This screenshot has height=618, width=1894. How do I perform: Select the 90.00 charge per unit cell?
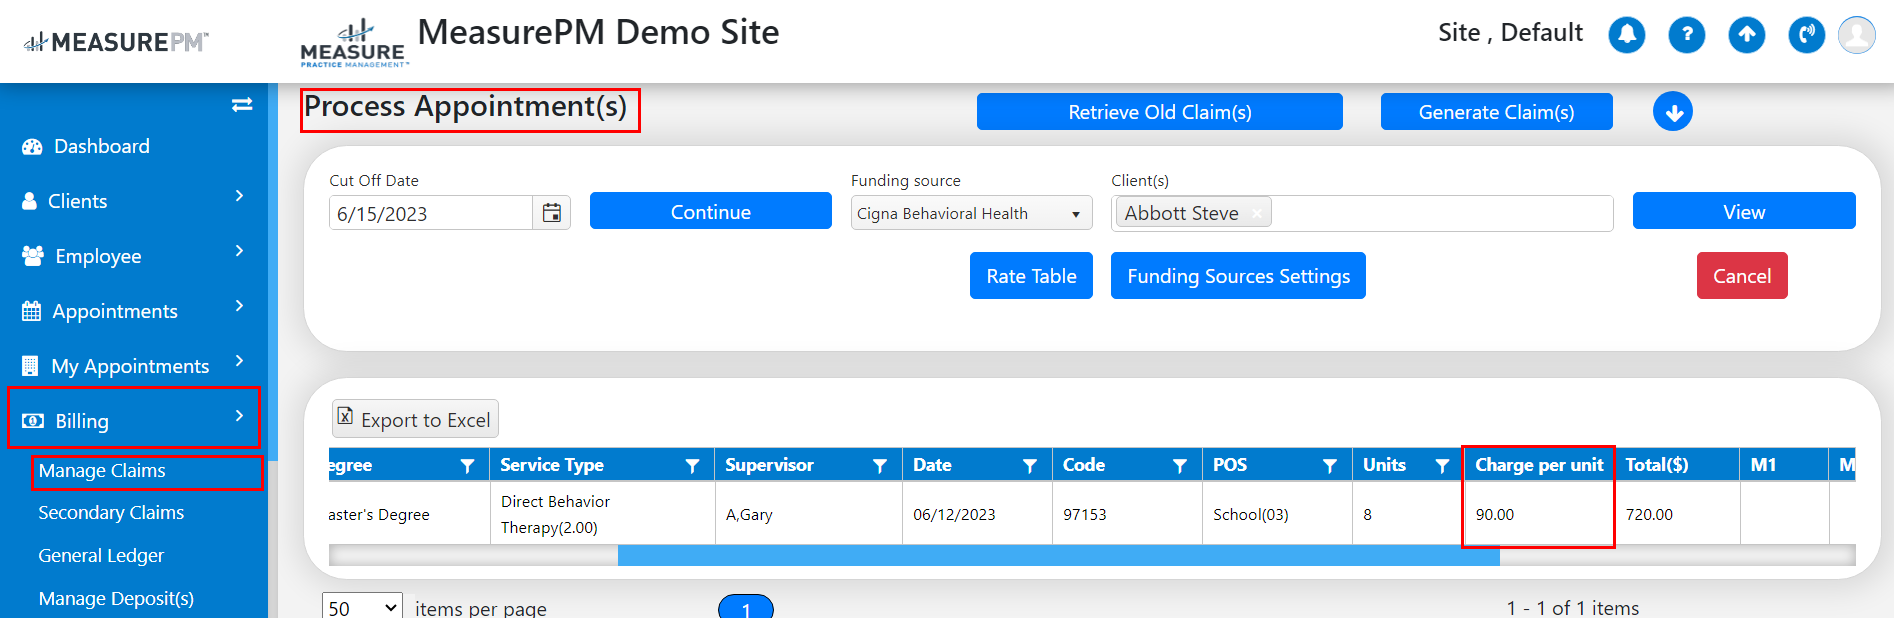point(1539,514)
